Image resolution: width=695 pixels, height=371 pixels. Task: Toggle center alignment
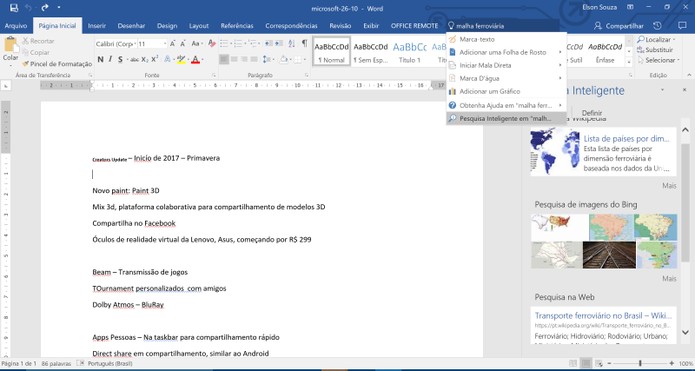(234, 59)
